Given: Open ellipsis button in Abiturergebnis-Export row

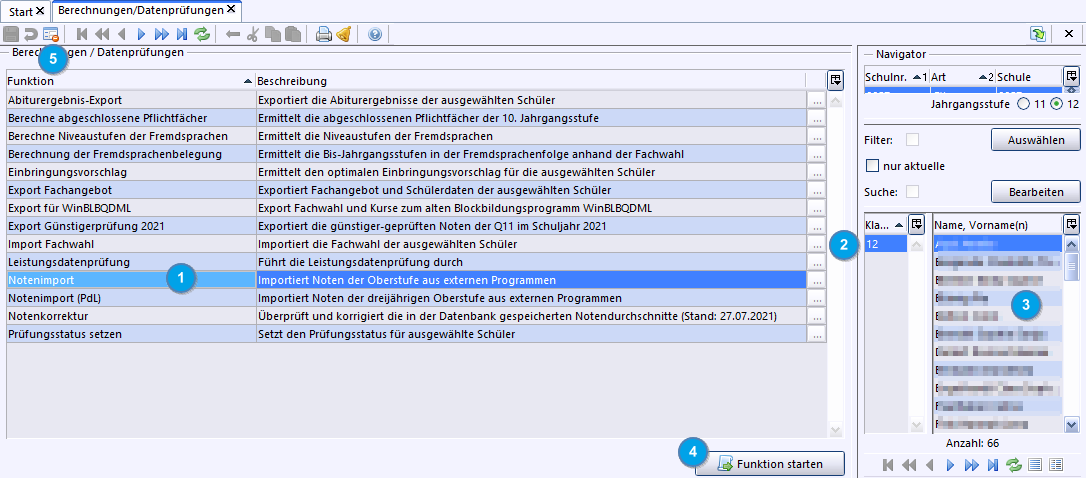Looking at the screenshot, I should pyautogui.click(x=817, y=100).
